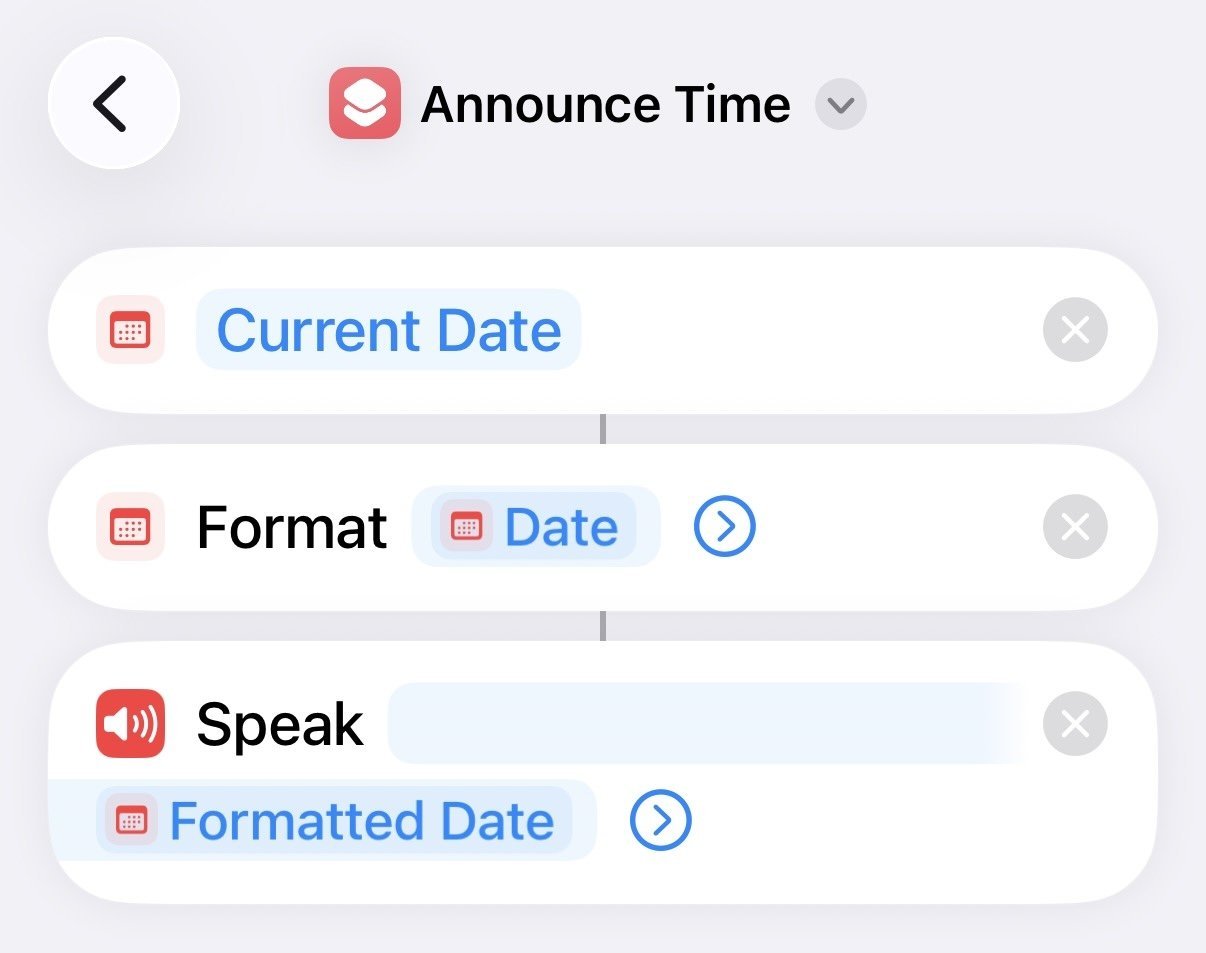Select the Formatted Date variable token

[x=360, y=821]
